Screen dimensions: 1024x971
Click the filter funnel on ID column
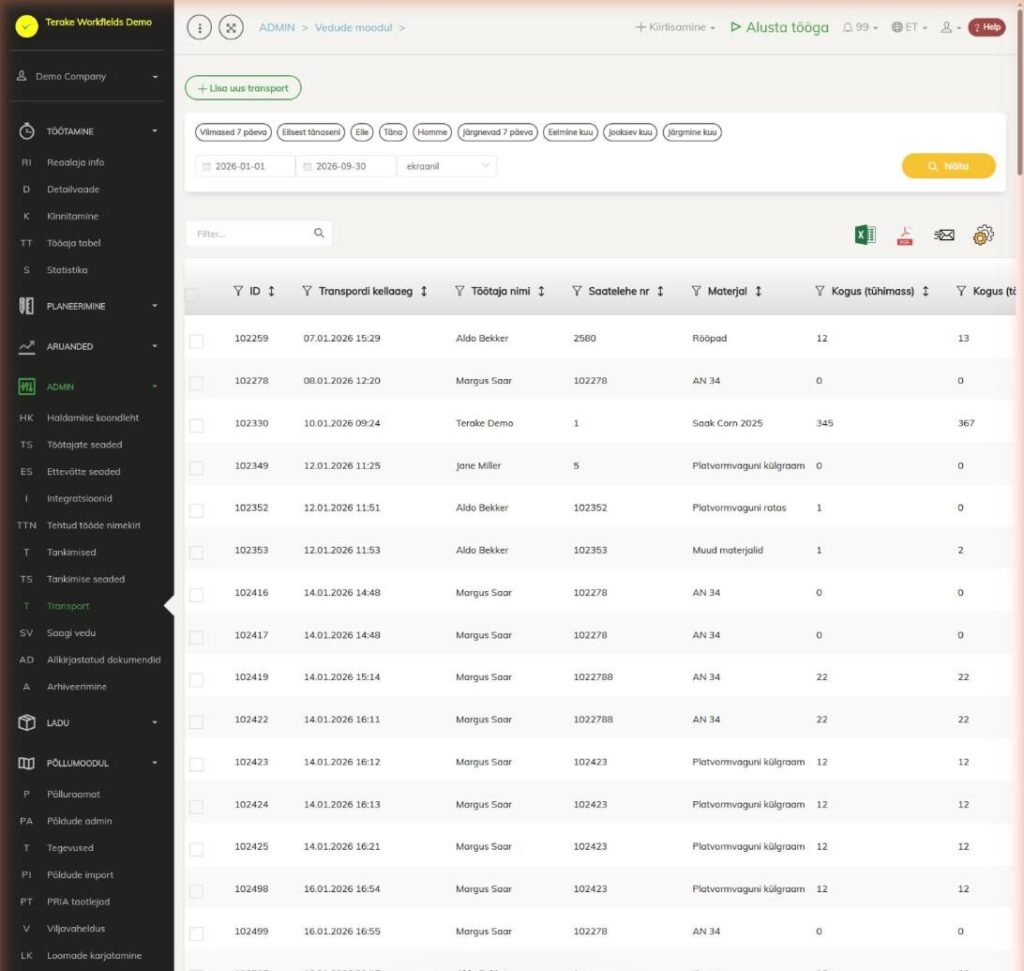(x=238, y=291)
